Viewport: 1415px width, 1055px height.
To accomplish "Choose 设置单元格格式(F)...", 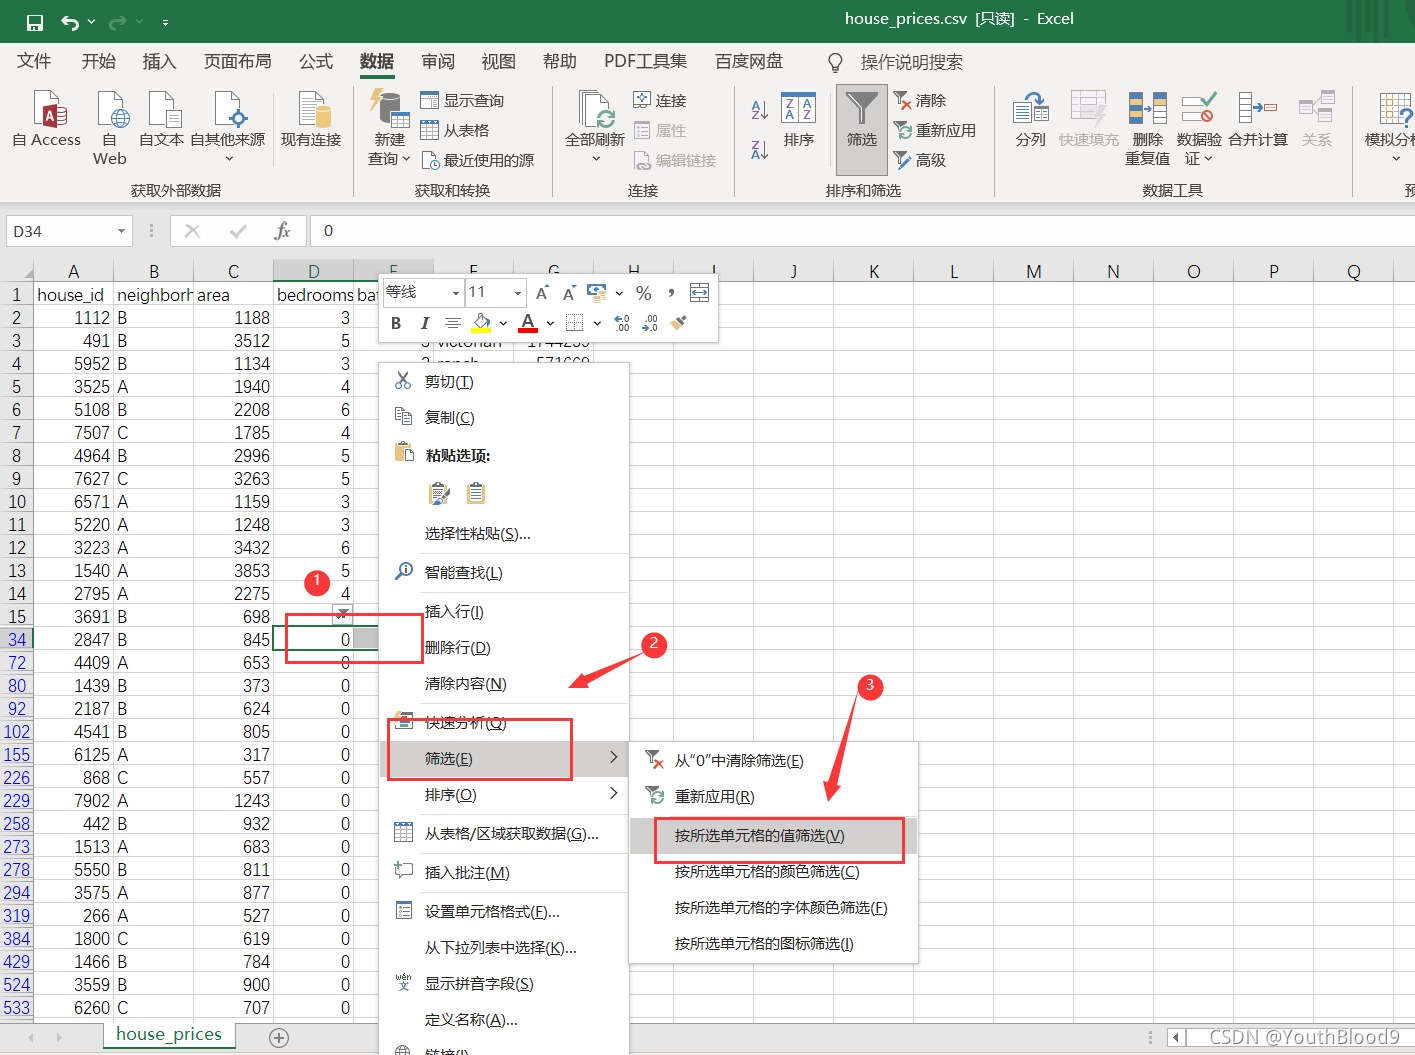I will click(x=504, y=912).
